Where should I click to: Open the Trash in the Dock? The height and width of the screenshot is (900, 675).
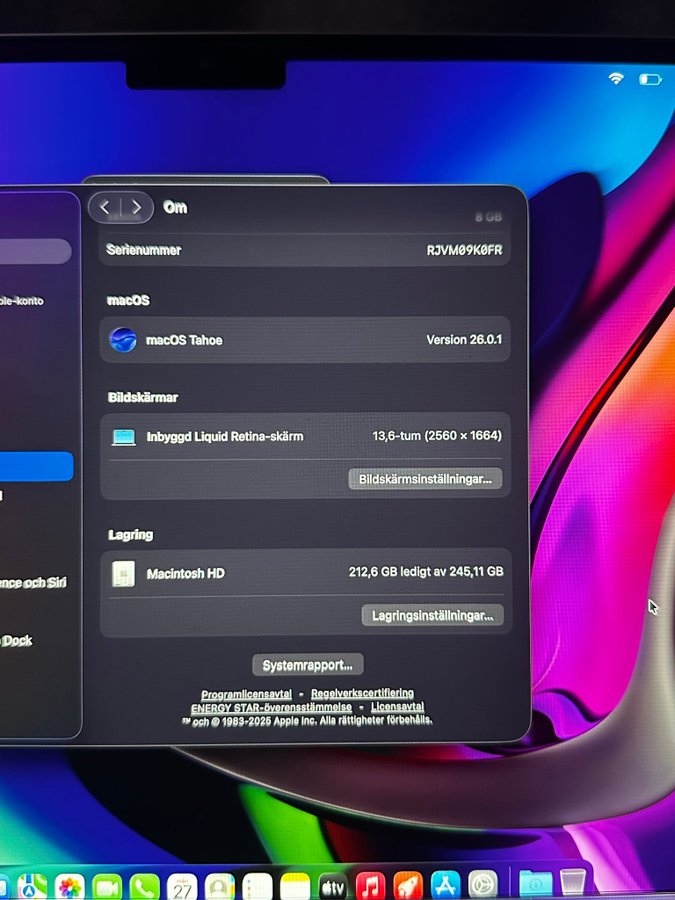(x=572, y=883)
